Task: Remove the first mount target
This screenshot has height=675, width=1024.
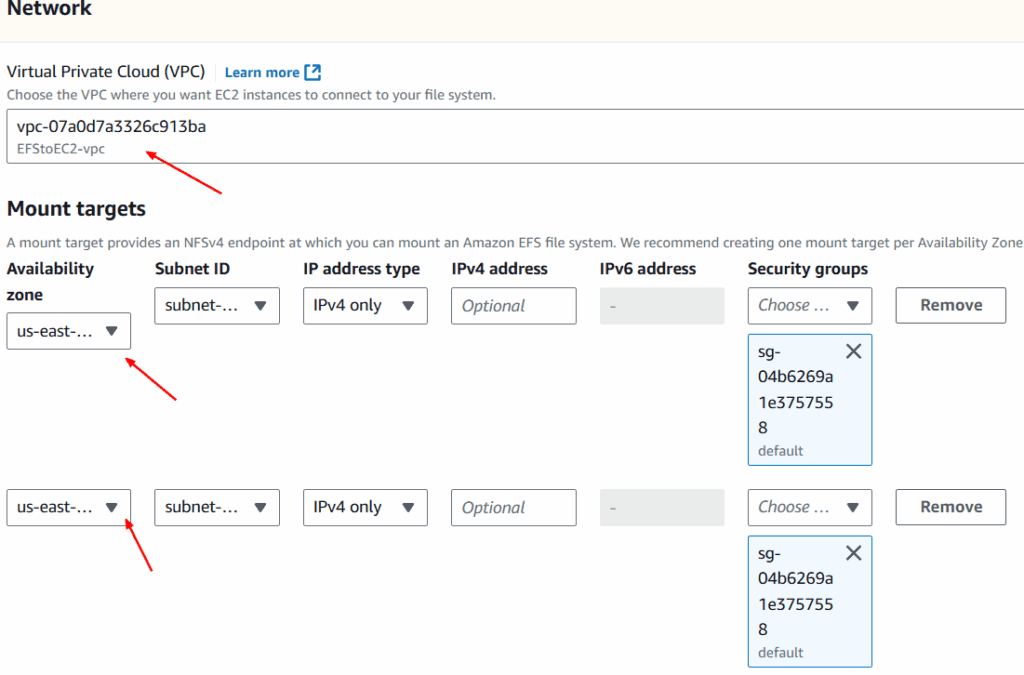Action: (x=951, y=306)
